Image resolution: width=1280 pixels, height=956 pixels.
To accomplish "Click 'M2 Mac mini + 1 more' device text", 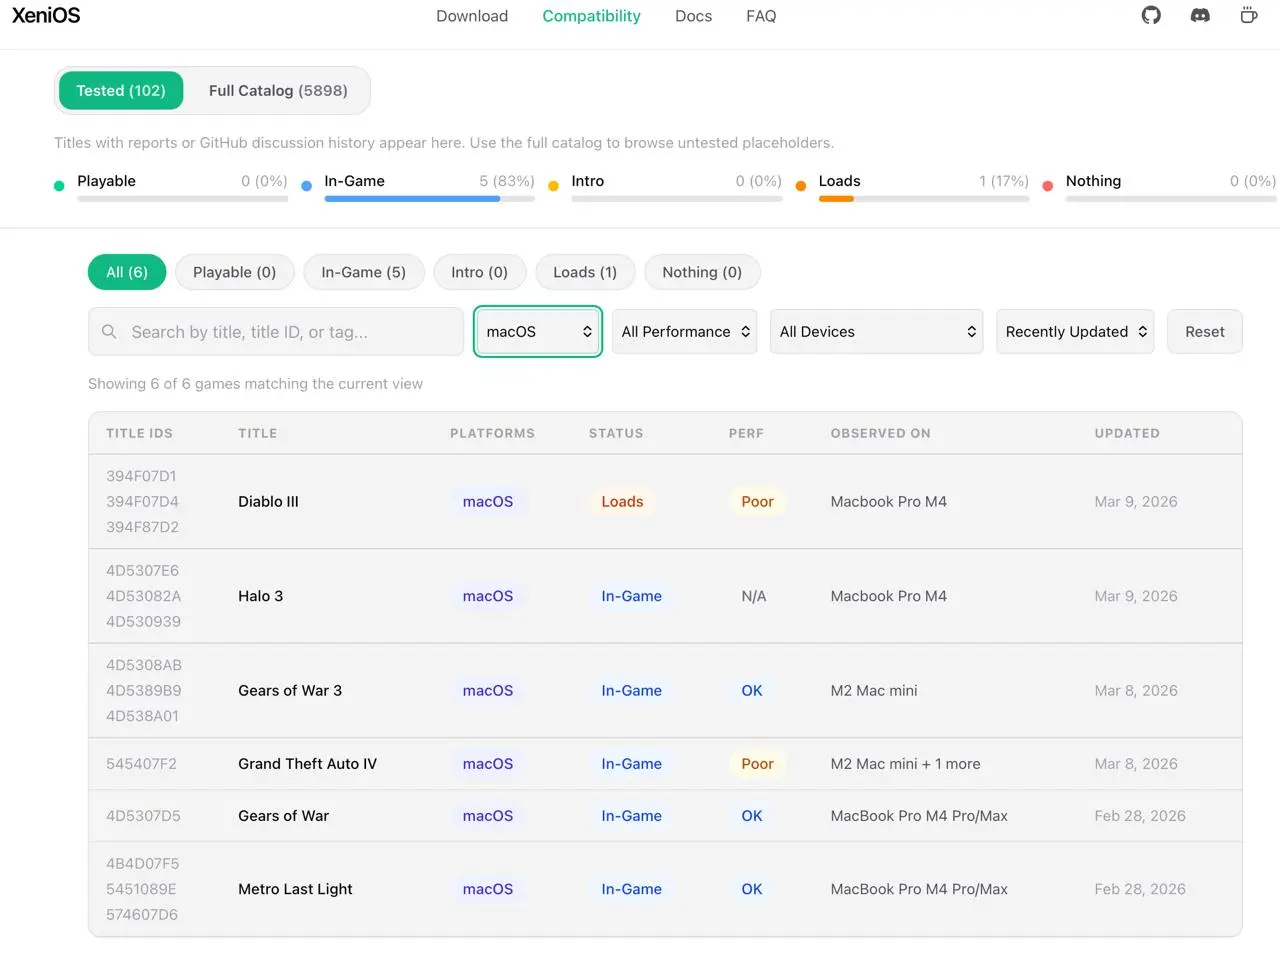I will click(905, 764).
